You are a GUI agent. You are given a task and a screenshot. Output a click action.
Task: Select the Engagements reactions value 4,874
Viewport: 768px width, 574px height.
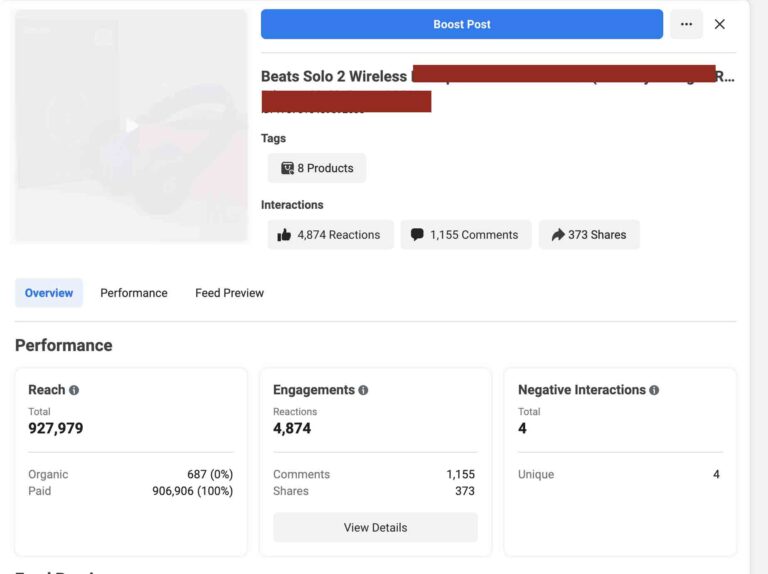click(292, 429)
